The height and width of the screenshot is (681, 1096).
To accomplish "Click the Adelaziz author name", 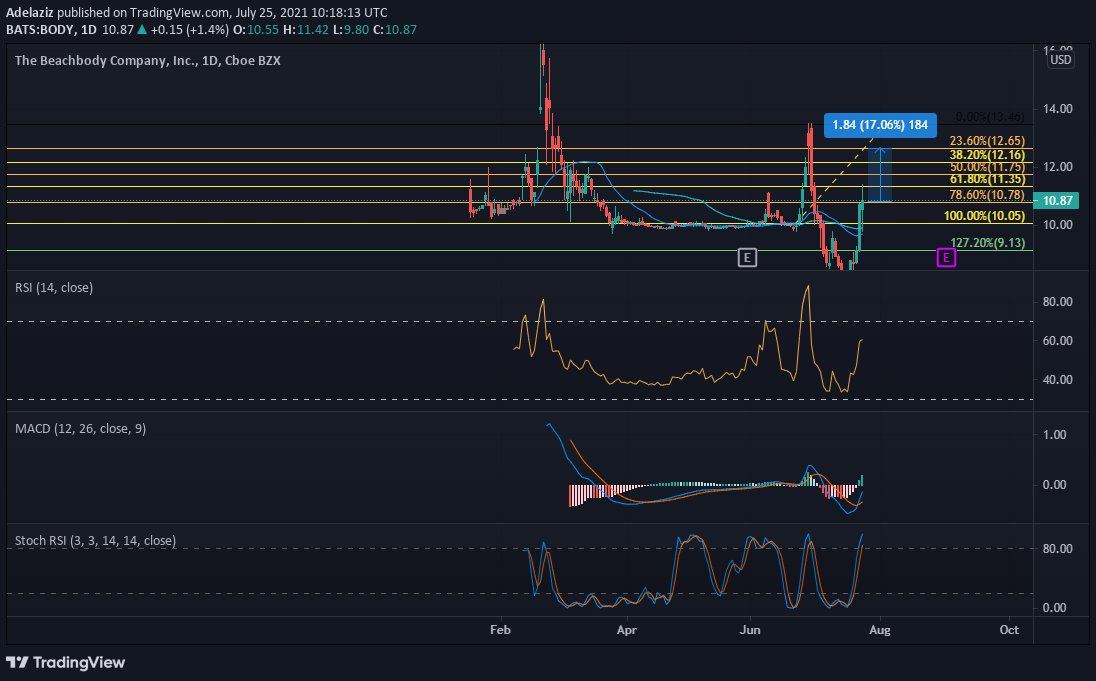I will (30, 13).
